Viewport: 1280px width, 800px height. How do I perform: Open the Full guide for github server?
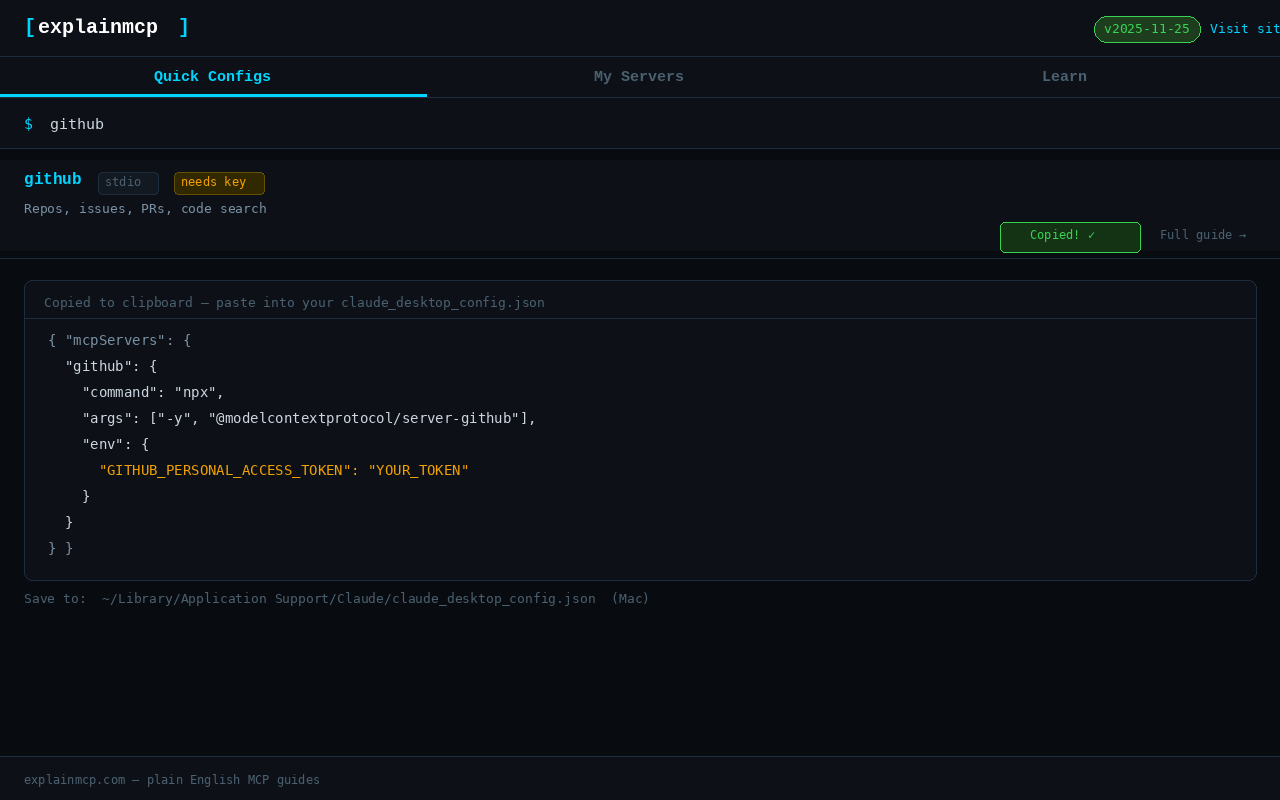pyautogui.click(x=1203, y=234)
